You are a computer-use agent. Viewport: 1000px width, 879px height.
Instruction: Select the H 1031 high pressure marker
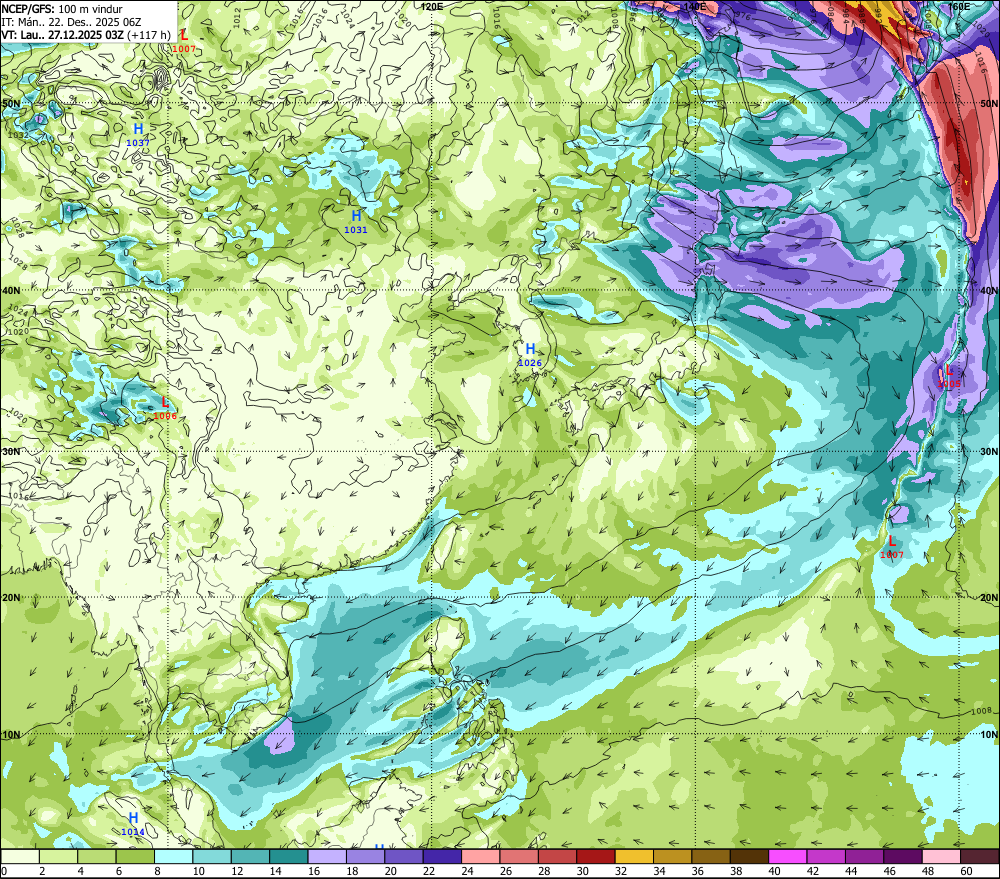356,222
